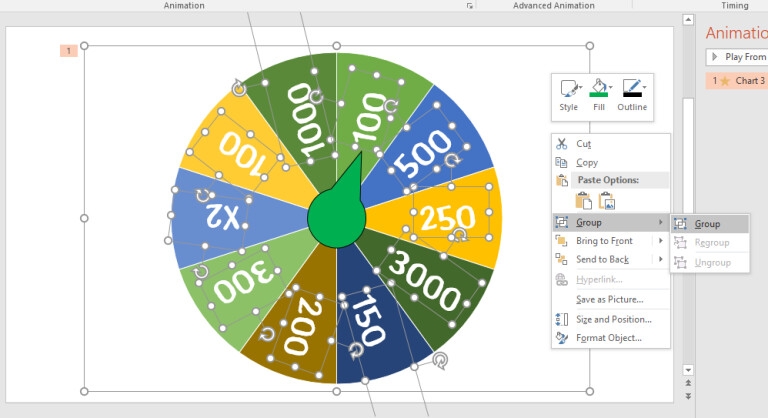Open the Style gallery in mini toolbar
768x418 pixels.
click(568, 96)
